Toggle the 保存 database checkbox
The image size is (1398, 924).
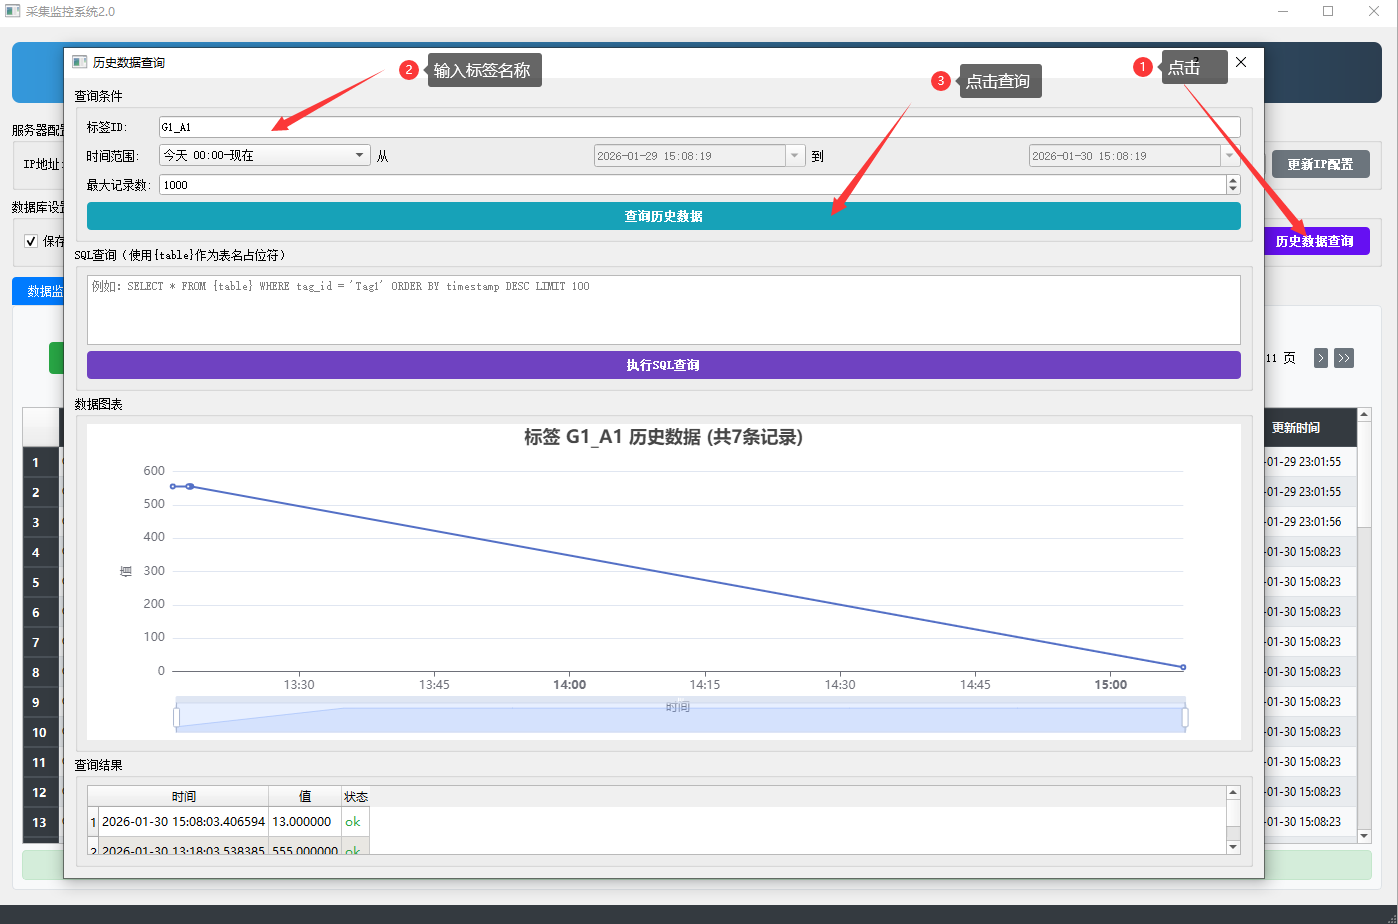pos(31,241)
